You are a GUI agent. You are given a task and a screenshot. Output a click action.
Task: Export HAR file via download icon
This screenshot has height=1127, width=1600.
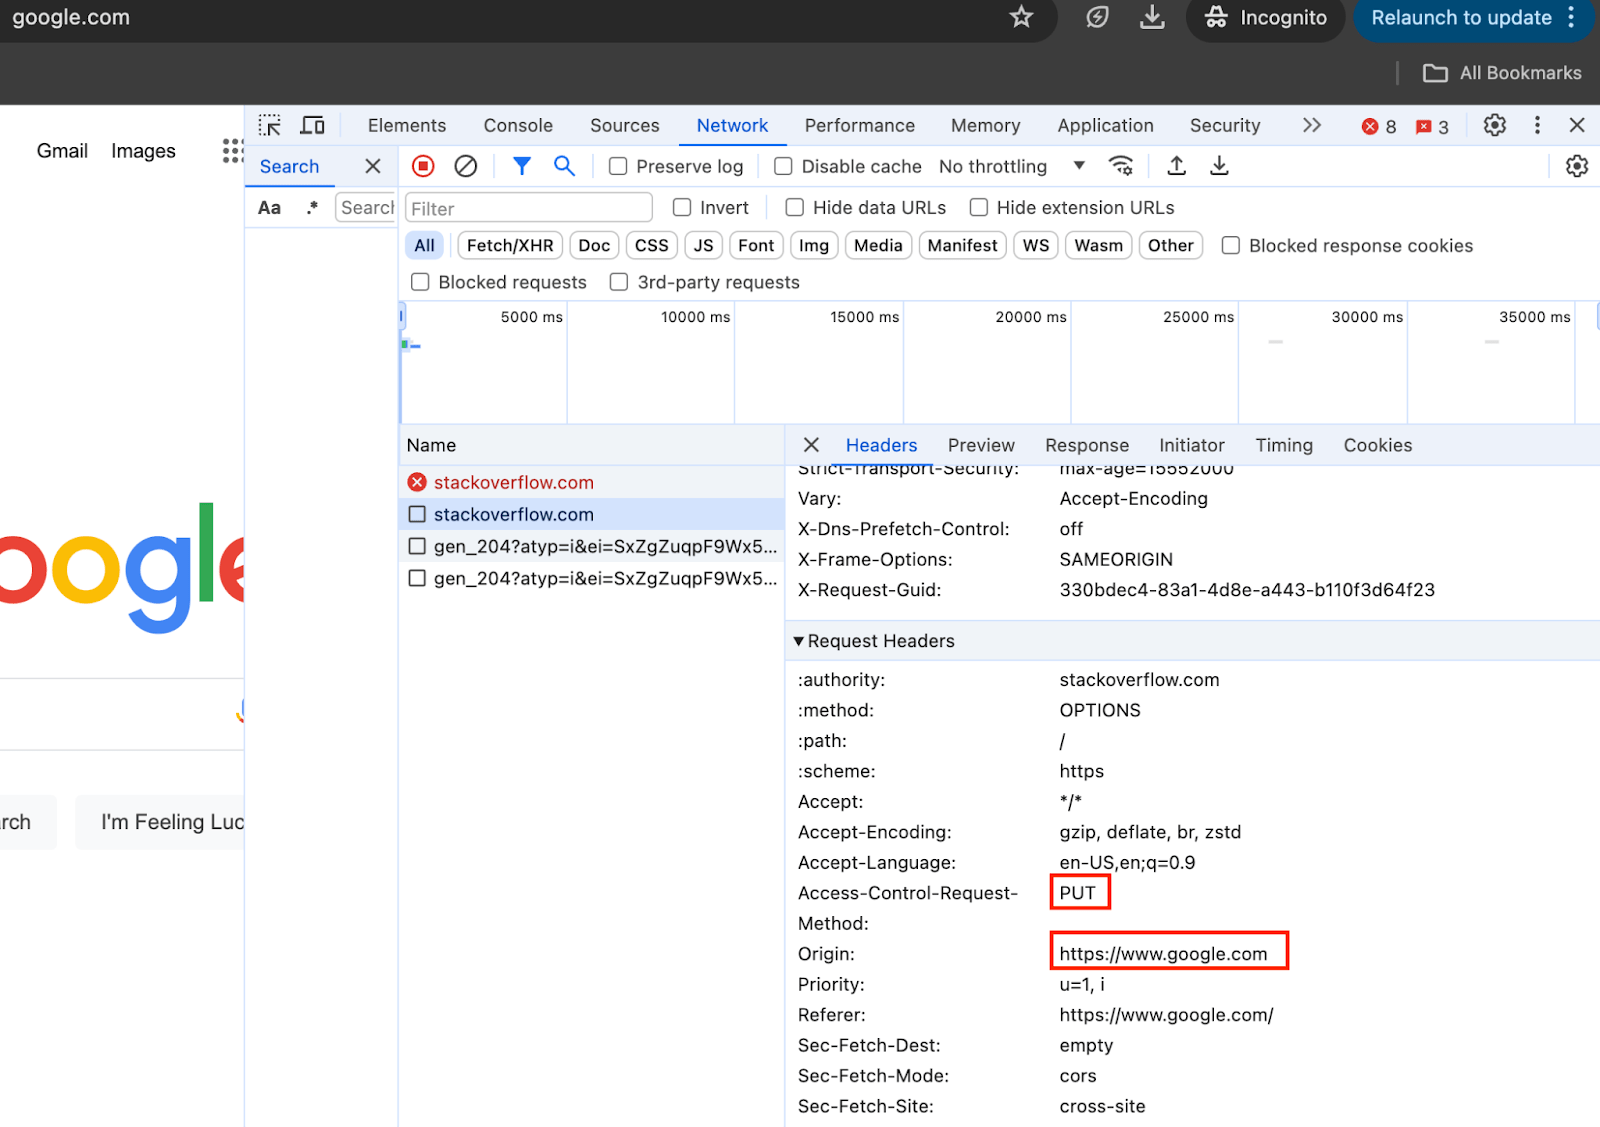(x=1219, y=166)
